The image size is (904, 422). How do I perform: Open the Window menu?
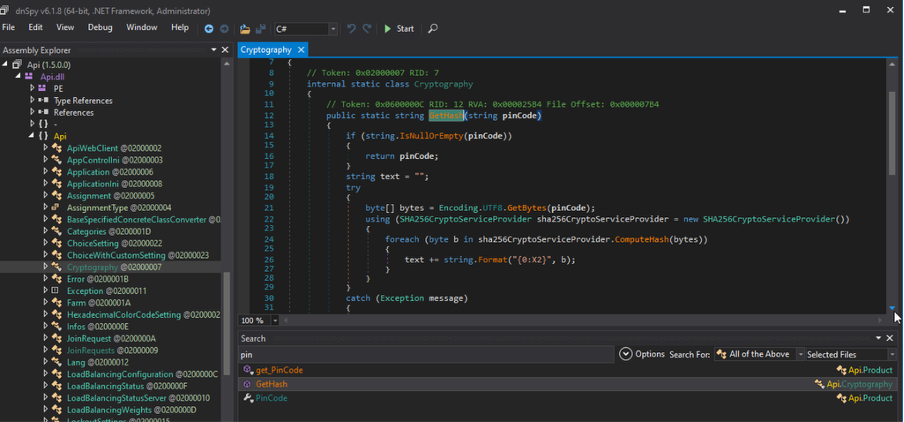point(142,28)
